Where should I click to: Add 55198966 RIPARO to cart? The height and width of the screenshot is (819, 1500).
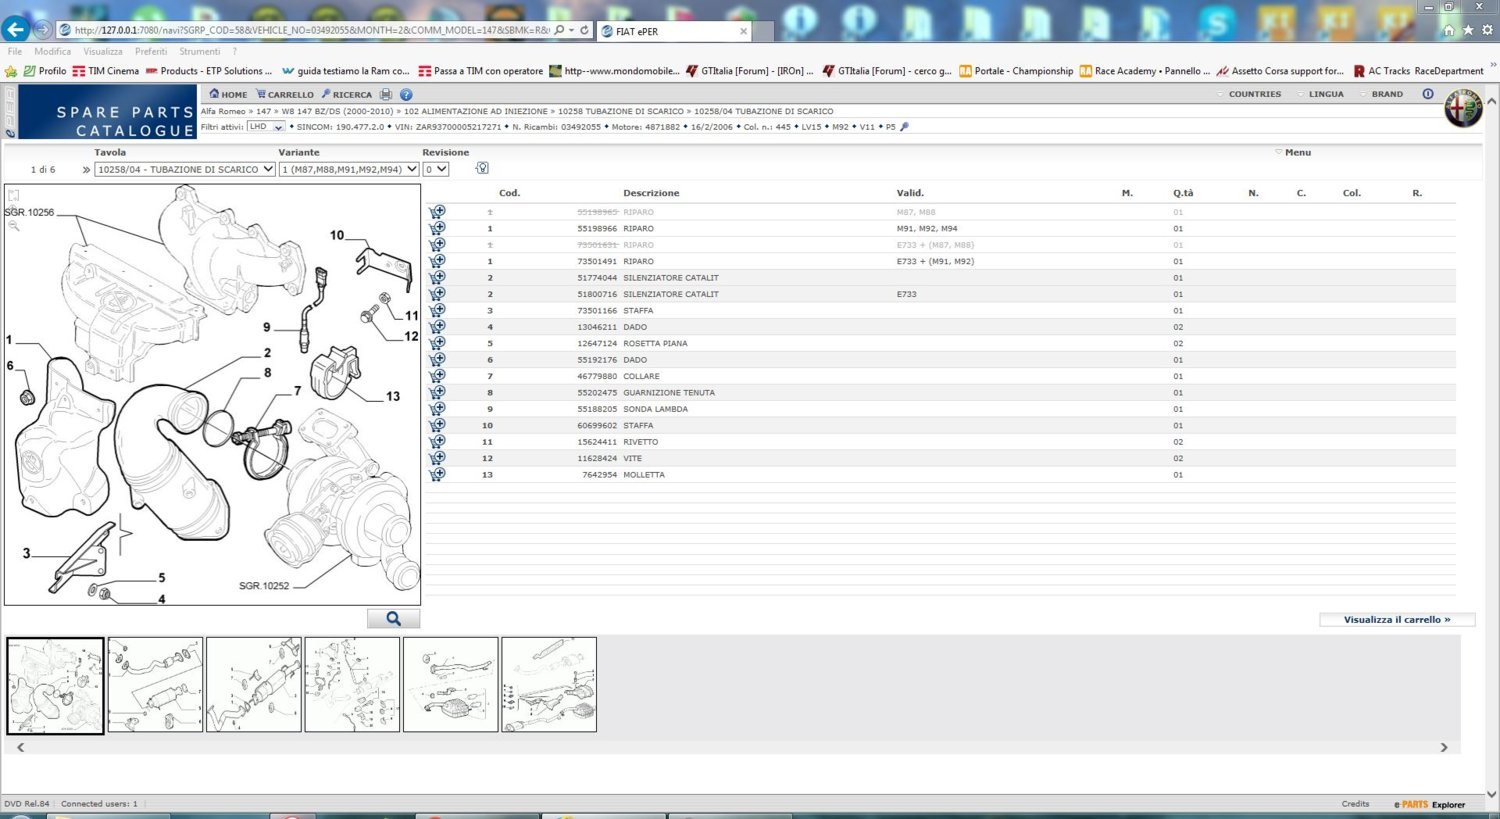pos(437,228)
